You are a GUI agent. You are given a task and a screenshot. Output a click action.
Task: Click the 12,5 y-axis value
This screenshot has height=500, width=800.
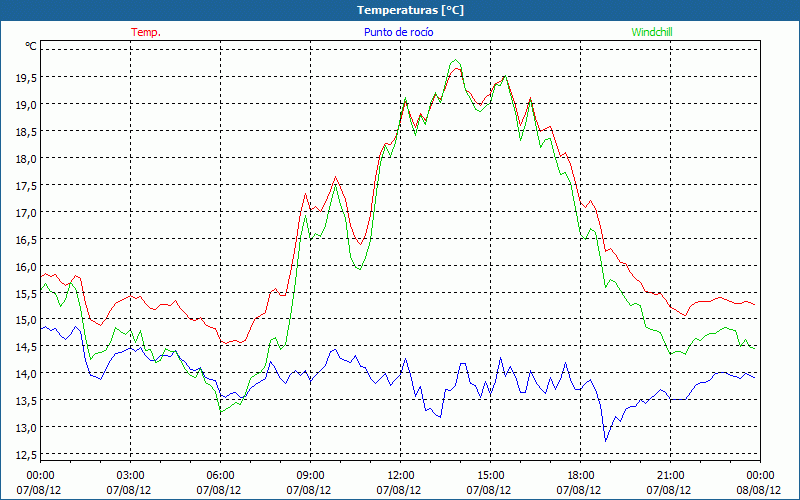26,455
